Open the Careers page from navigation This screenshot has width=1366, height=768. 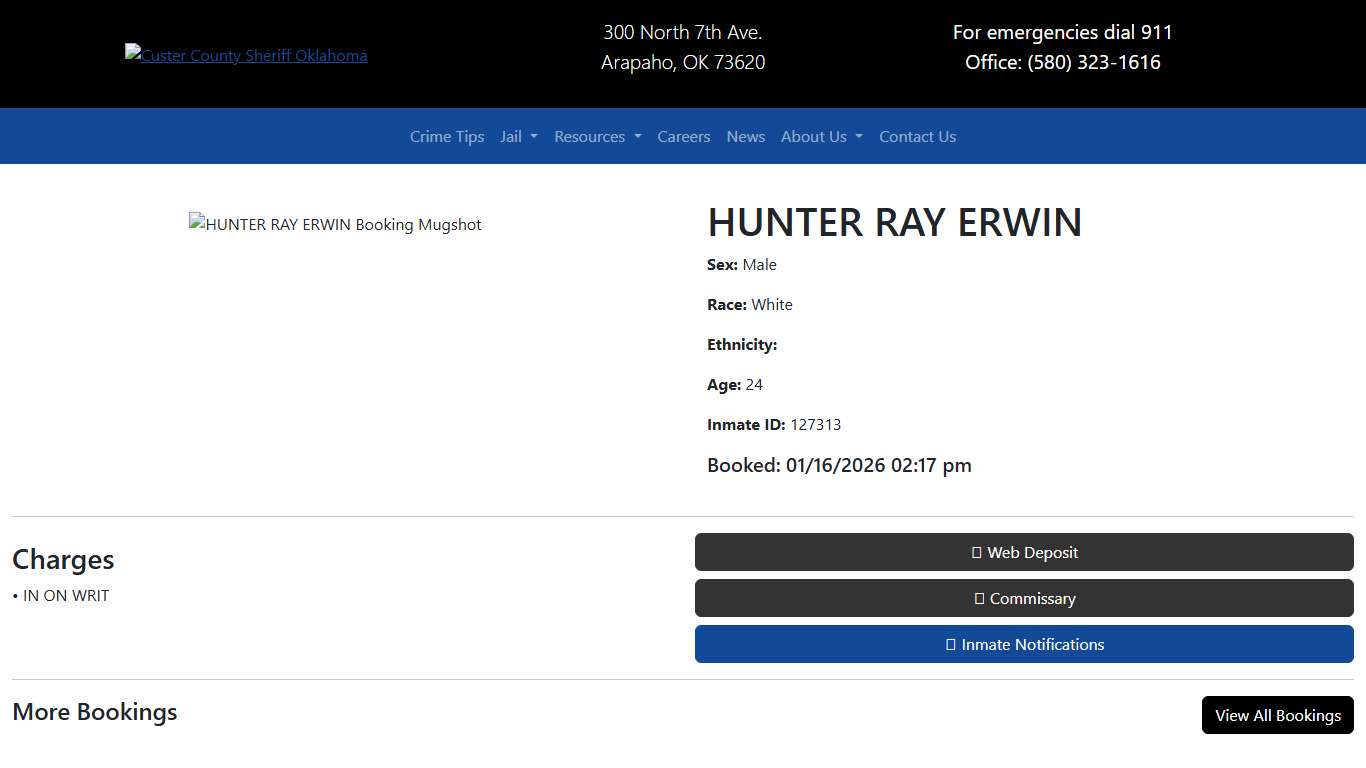click(x=683, y=136)
